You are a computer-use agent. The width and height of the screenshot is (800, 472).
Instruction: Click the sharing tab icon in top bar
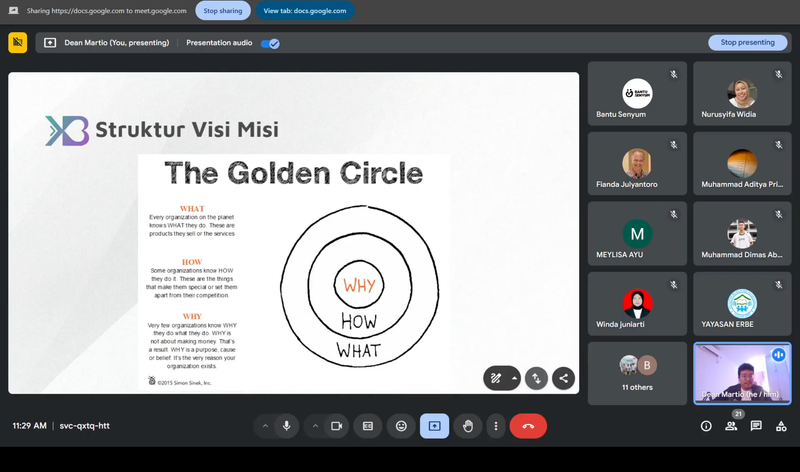[14, 11]
